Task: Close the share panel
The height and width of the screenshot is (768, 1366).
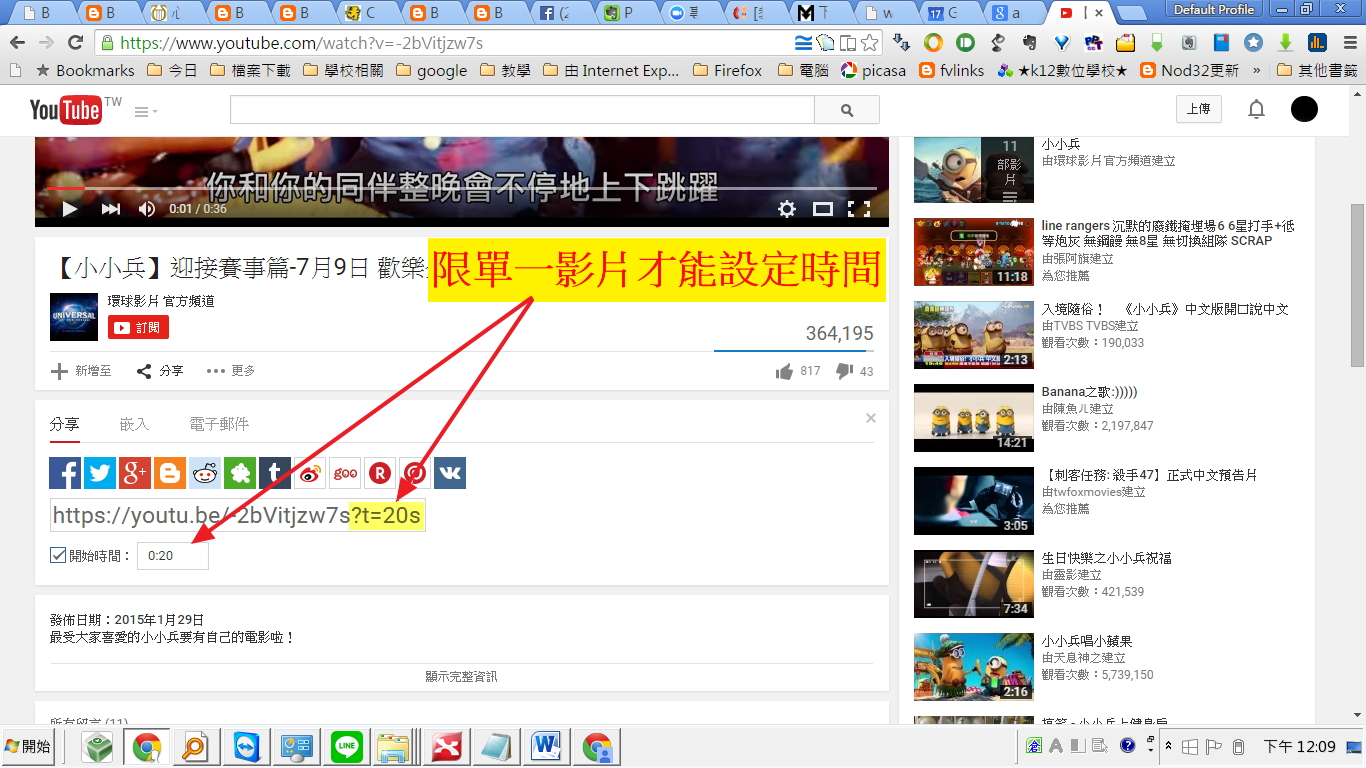Action: 871,418
